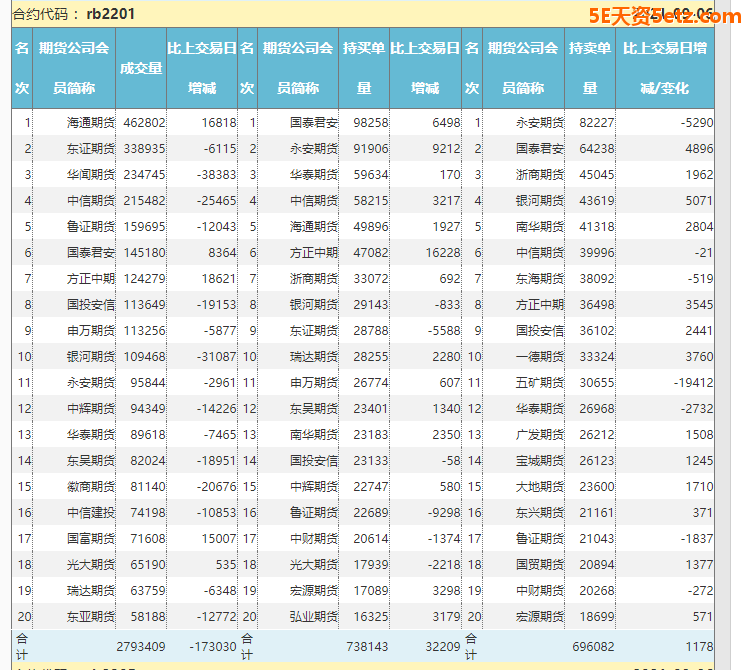
Task: Select 海通期货 beside volume 462802
Action: coord(91,123)
